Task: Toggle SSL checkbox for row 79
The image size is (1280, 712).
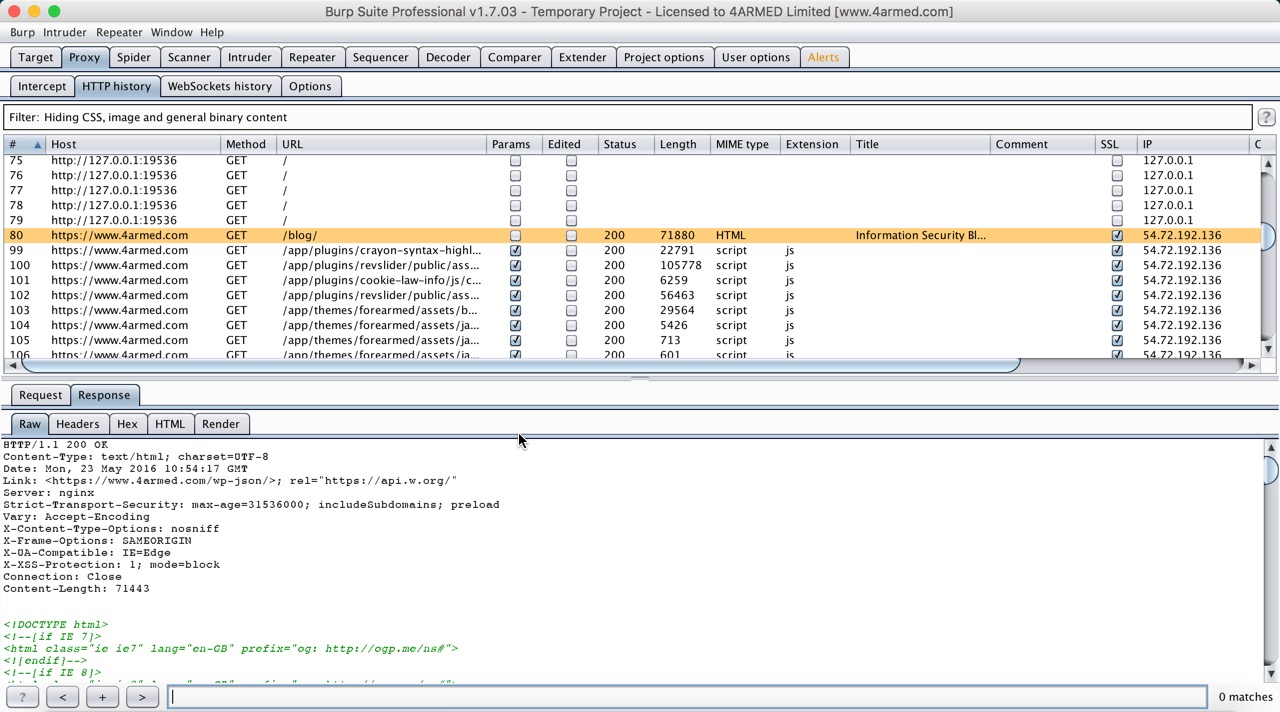Action: [1117, 220]
